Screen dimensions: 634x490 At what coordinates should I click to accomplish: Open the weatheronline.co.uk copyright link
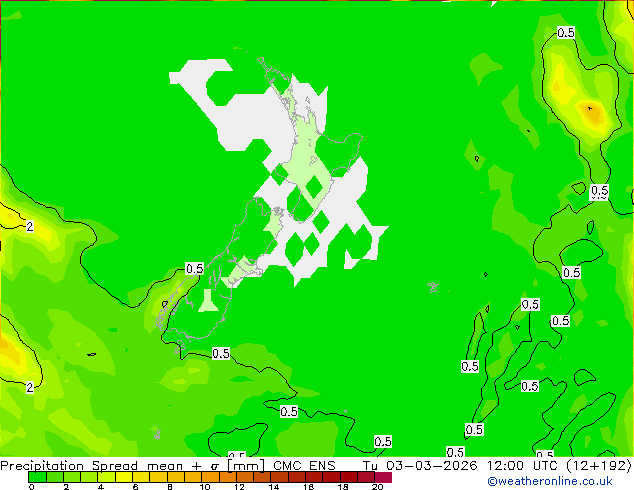tap(549, 481)
